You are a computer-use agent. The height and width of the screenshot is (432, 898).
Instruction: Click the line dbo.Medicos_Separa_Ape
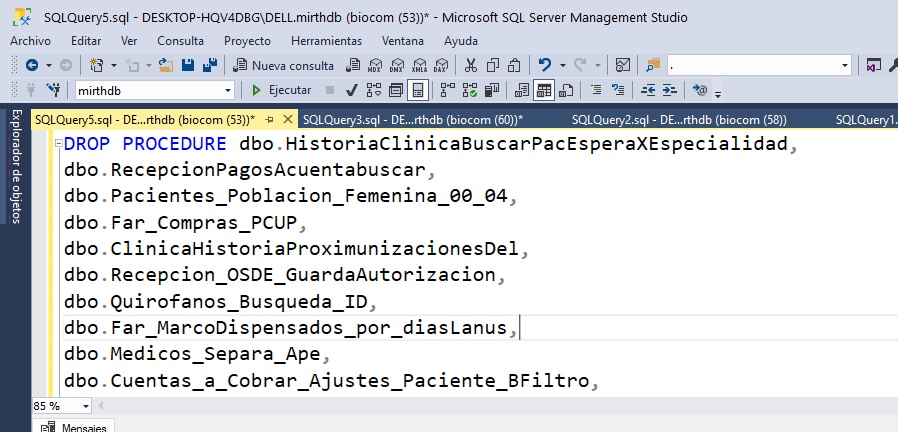pos(197,354)
